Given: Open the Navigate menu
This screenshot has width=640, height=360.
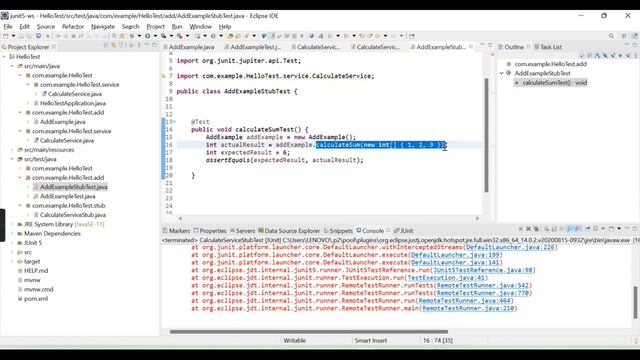Looking at the screenshot, I should (x=103, y=27).
